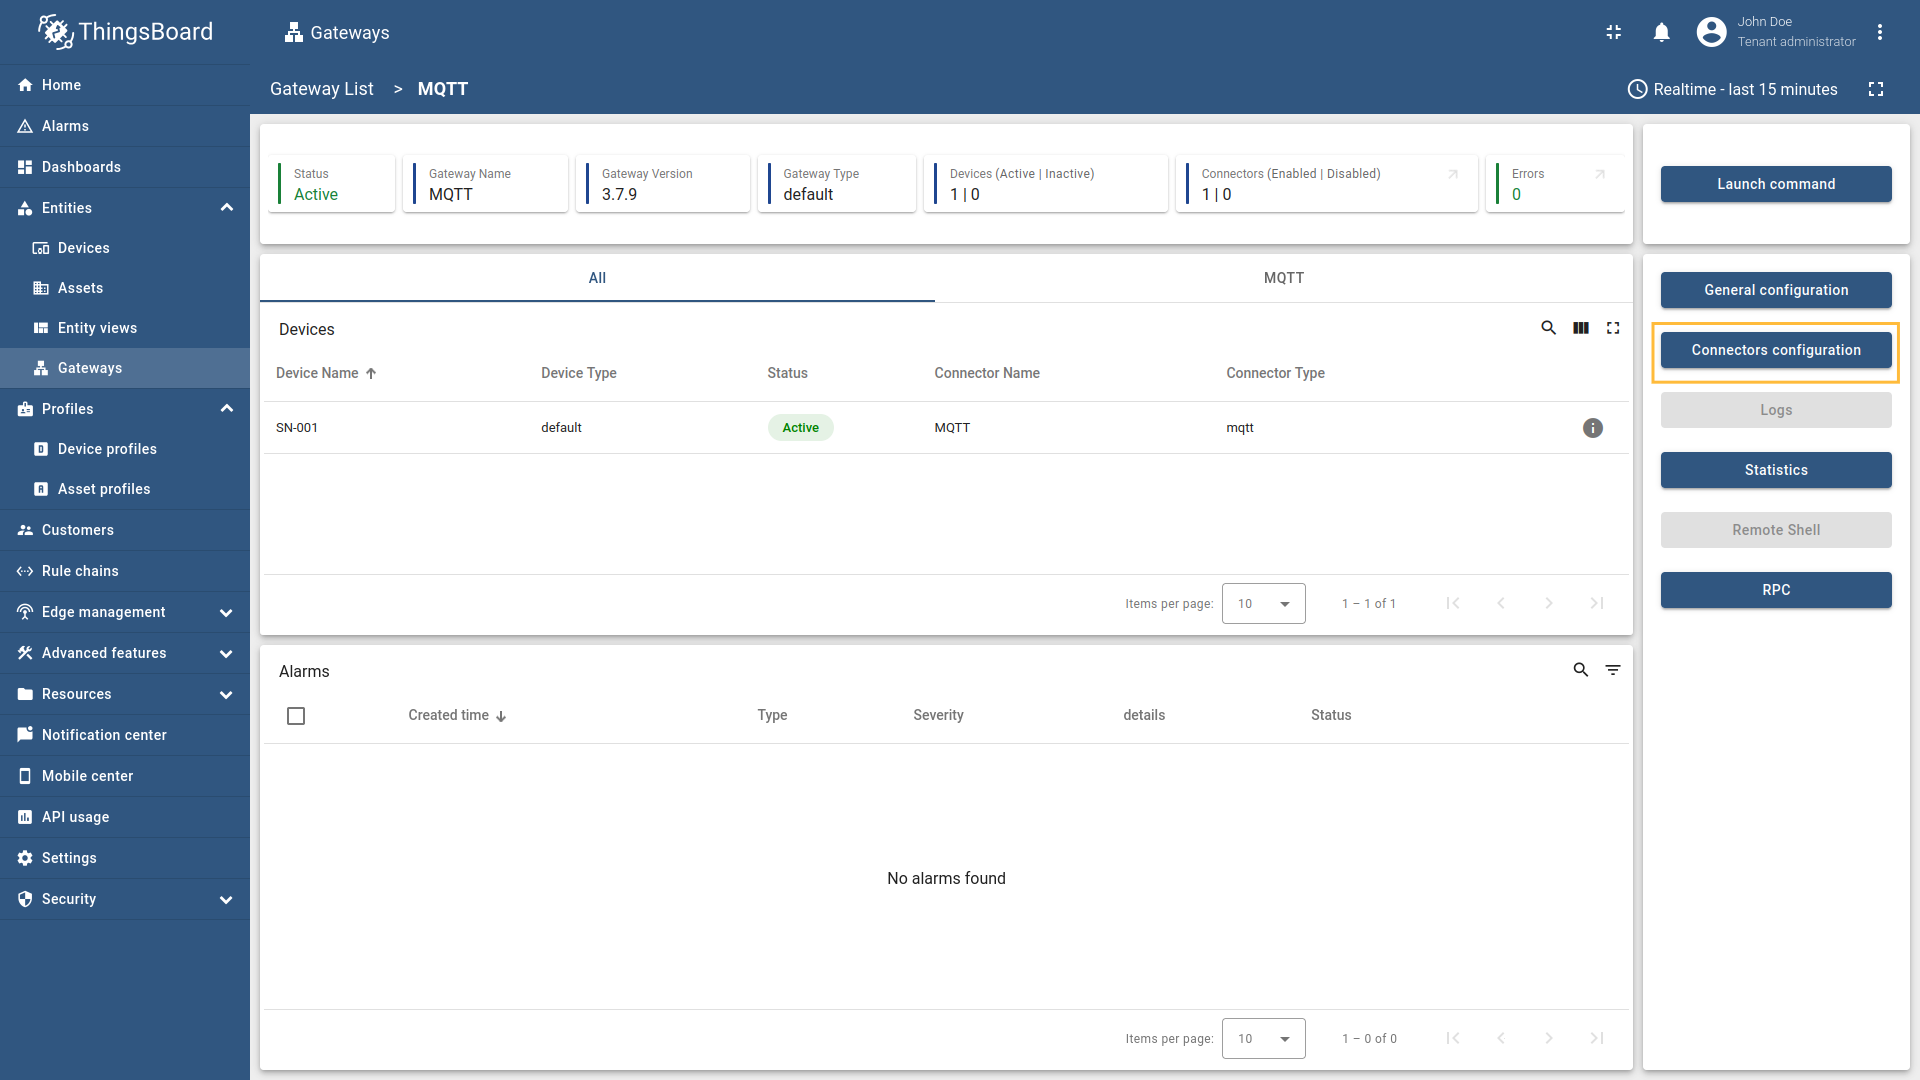This screenshot has height=1080, width=1920.
Task: Click the columns display icon in Devices panel
Action: (1581, 328)
